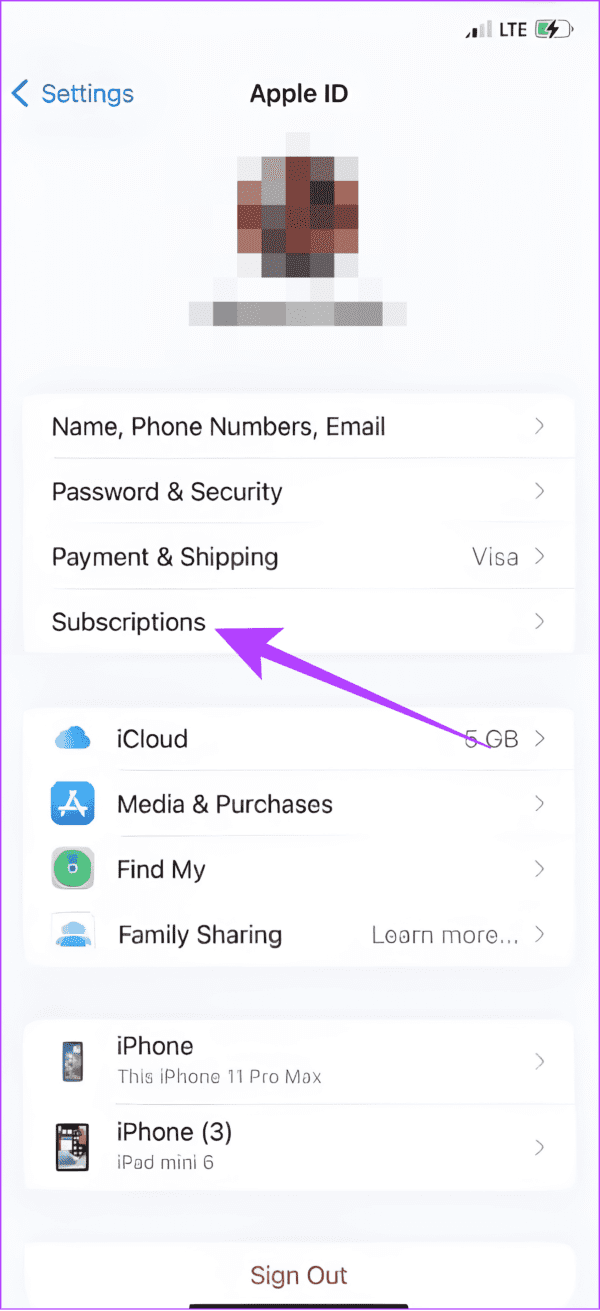Viewport: 600px width, 1311px height.
Task: Go back using the Settings chevron
Action: pyautogui.click(x=20, y=94)
